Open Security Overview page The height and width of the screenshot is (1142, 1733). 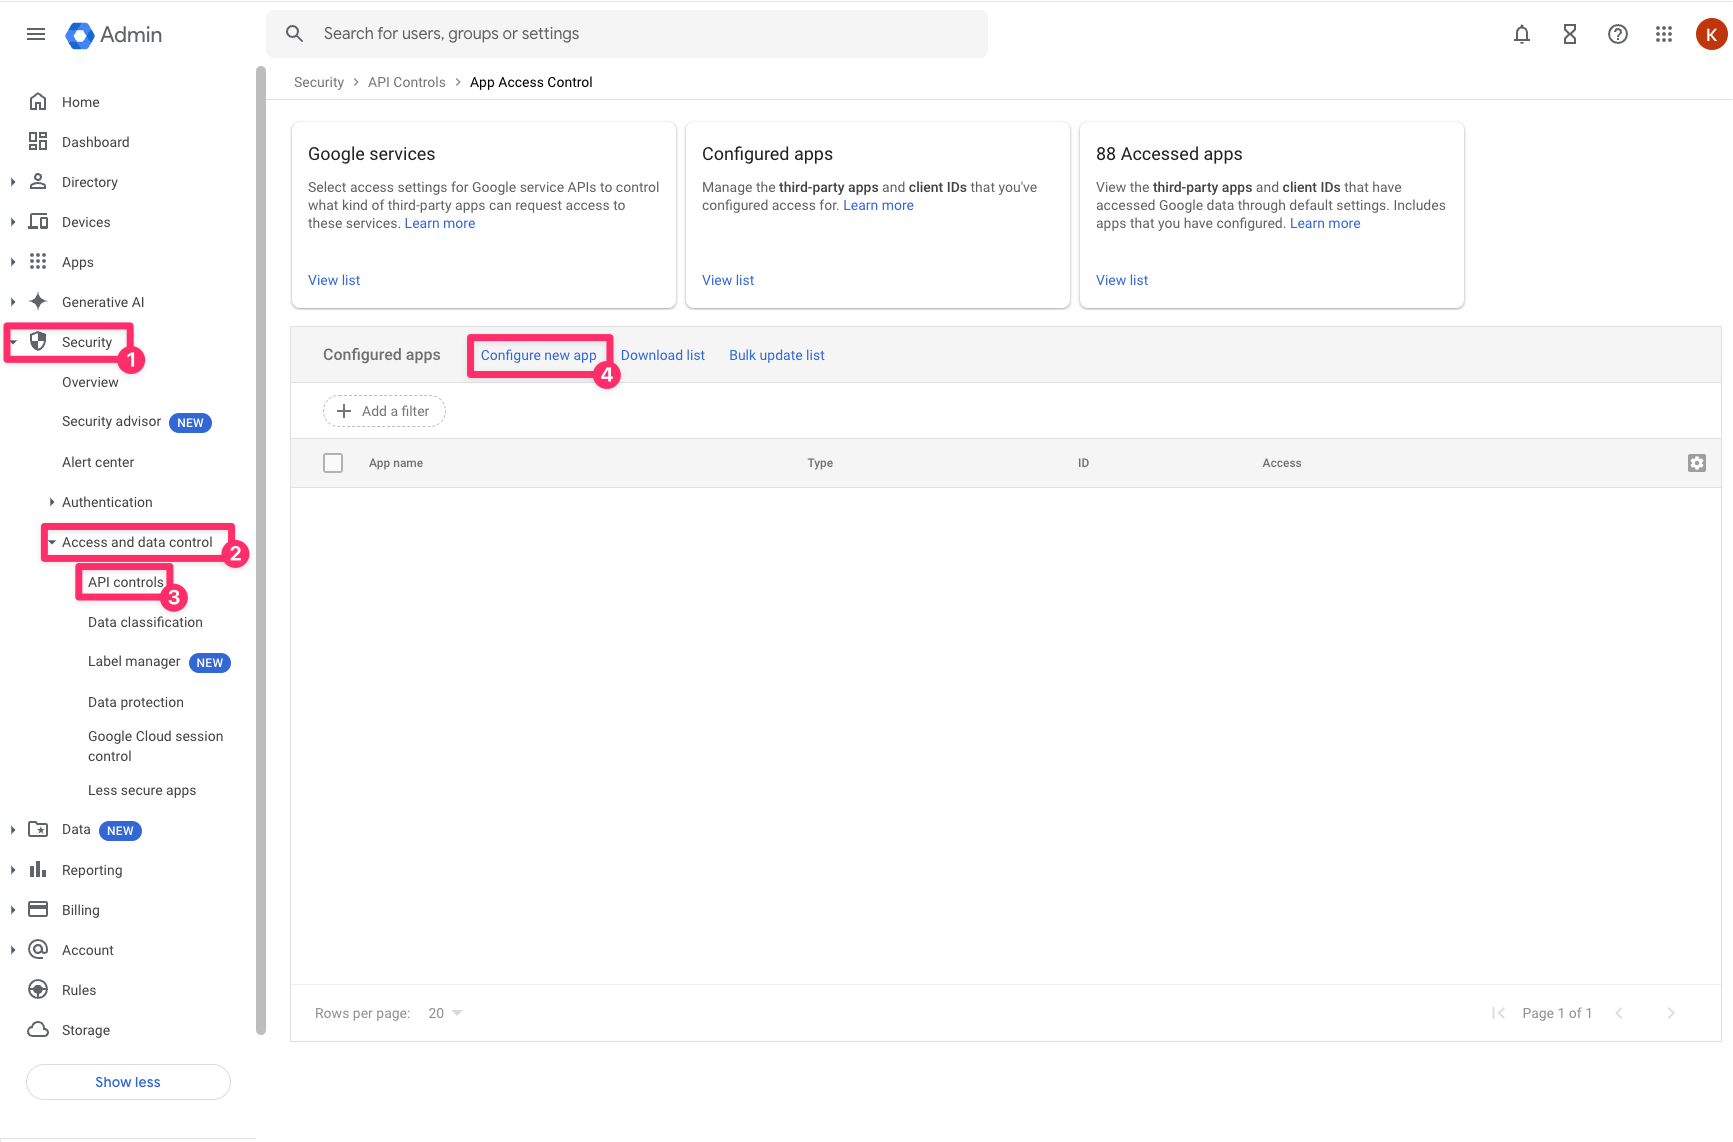(x=90, y=382)
